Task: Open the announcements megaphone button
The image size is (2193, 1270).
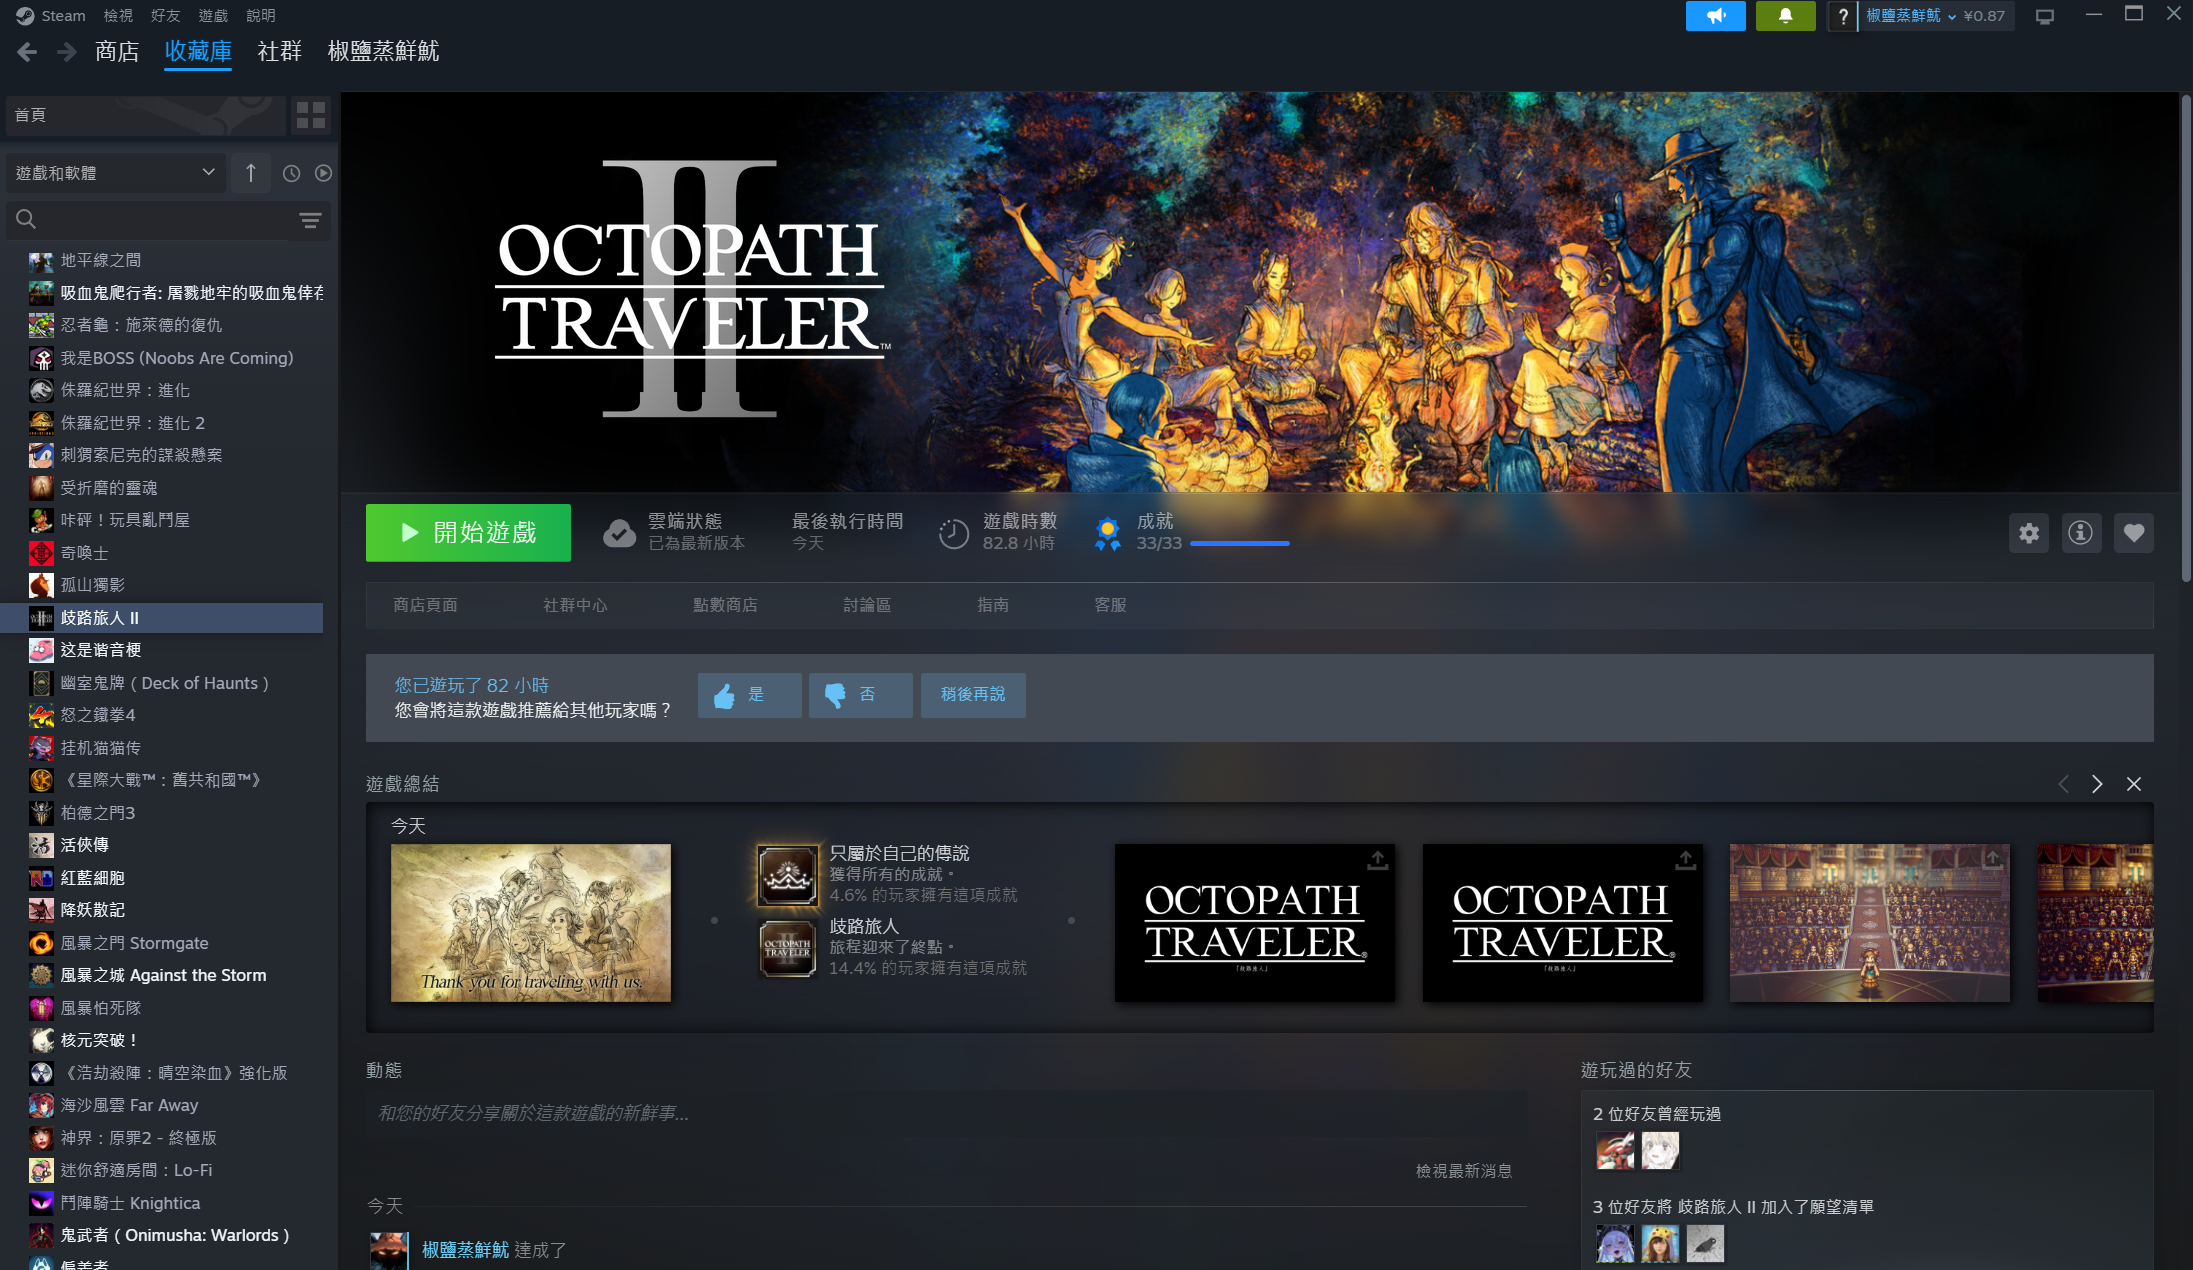Action: [x=1715, y=16]
